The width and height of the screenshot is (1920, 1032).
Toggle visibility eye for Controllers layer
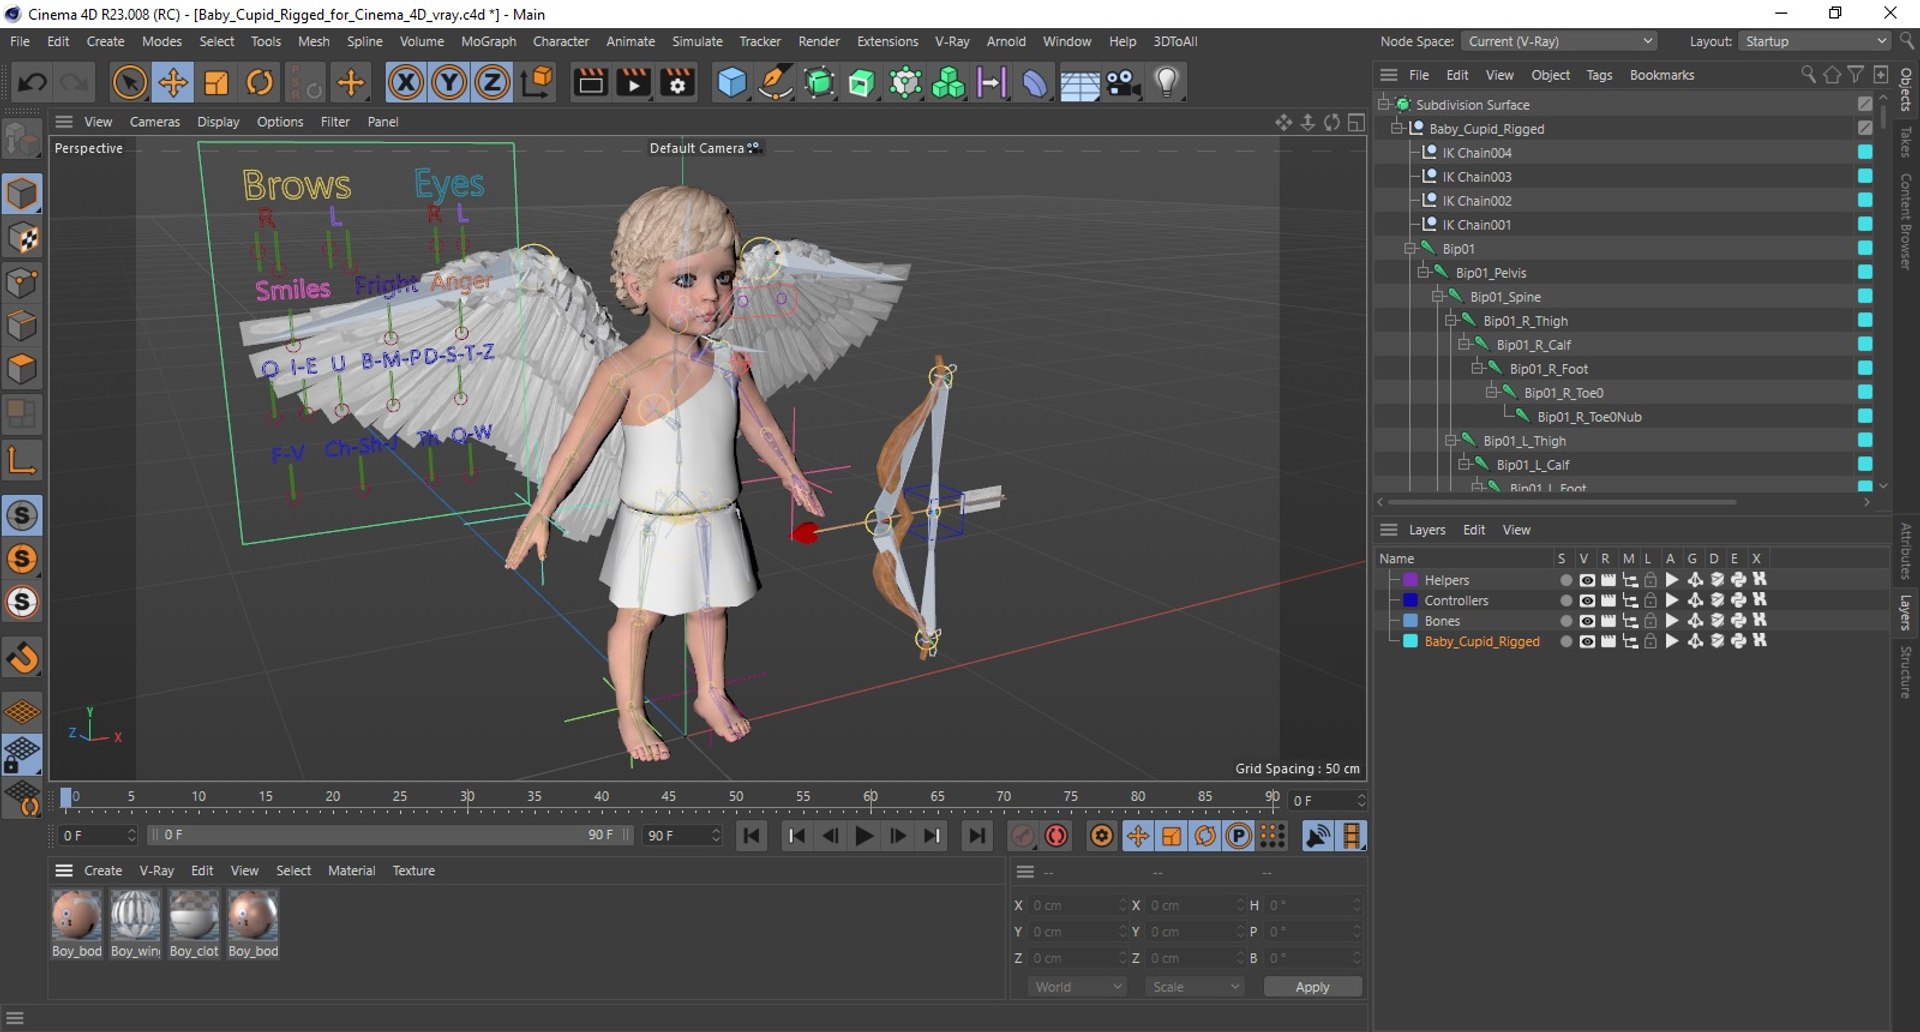[1587, 601]
